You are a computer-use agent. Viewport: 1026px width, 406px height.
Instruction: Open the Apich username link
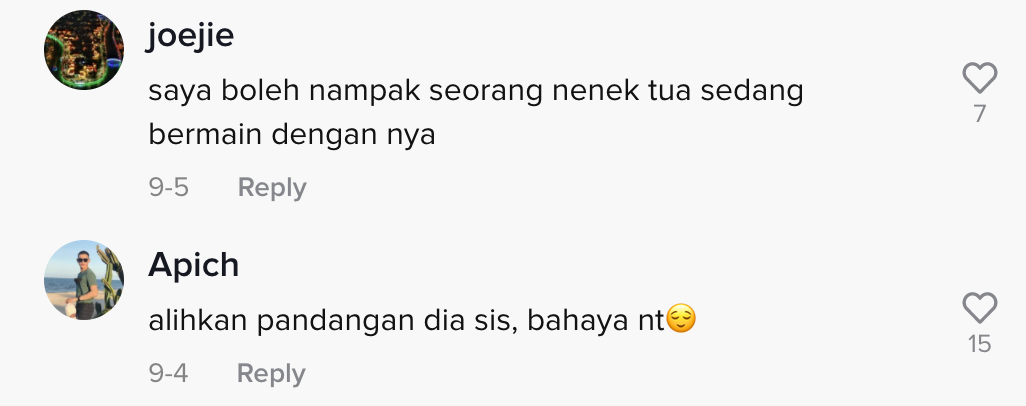(193, 266)
